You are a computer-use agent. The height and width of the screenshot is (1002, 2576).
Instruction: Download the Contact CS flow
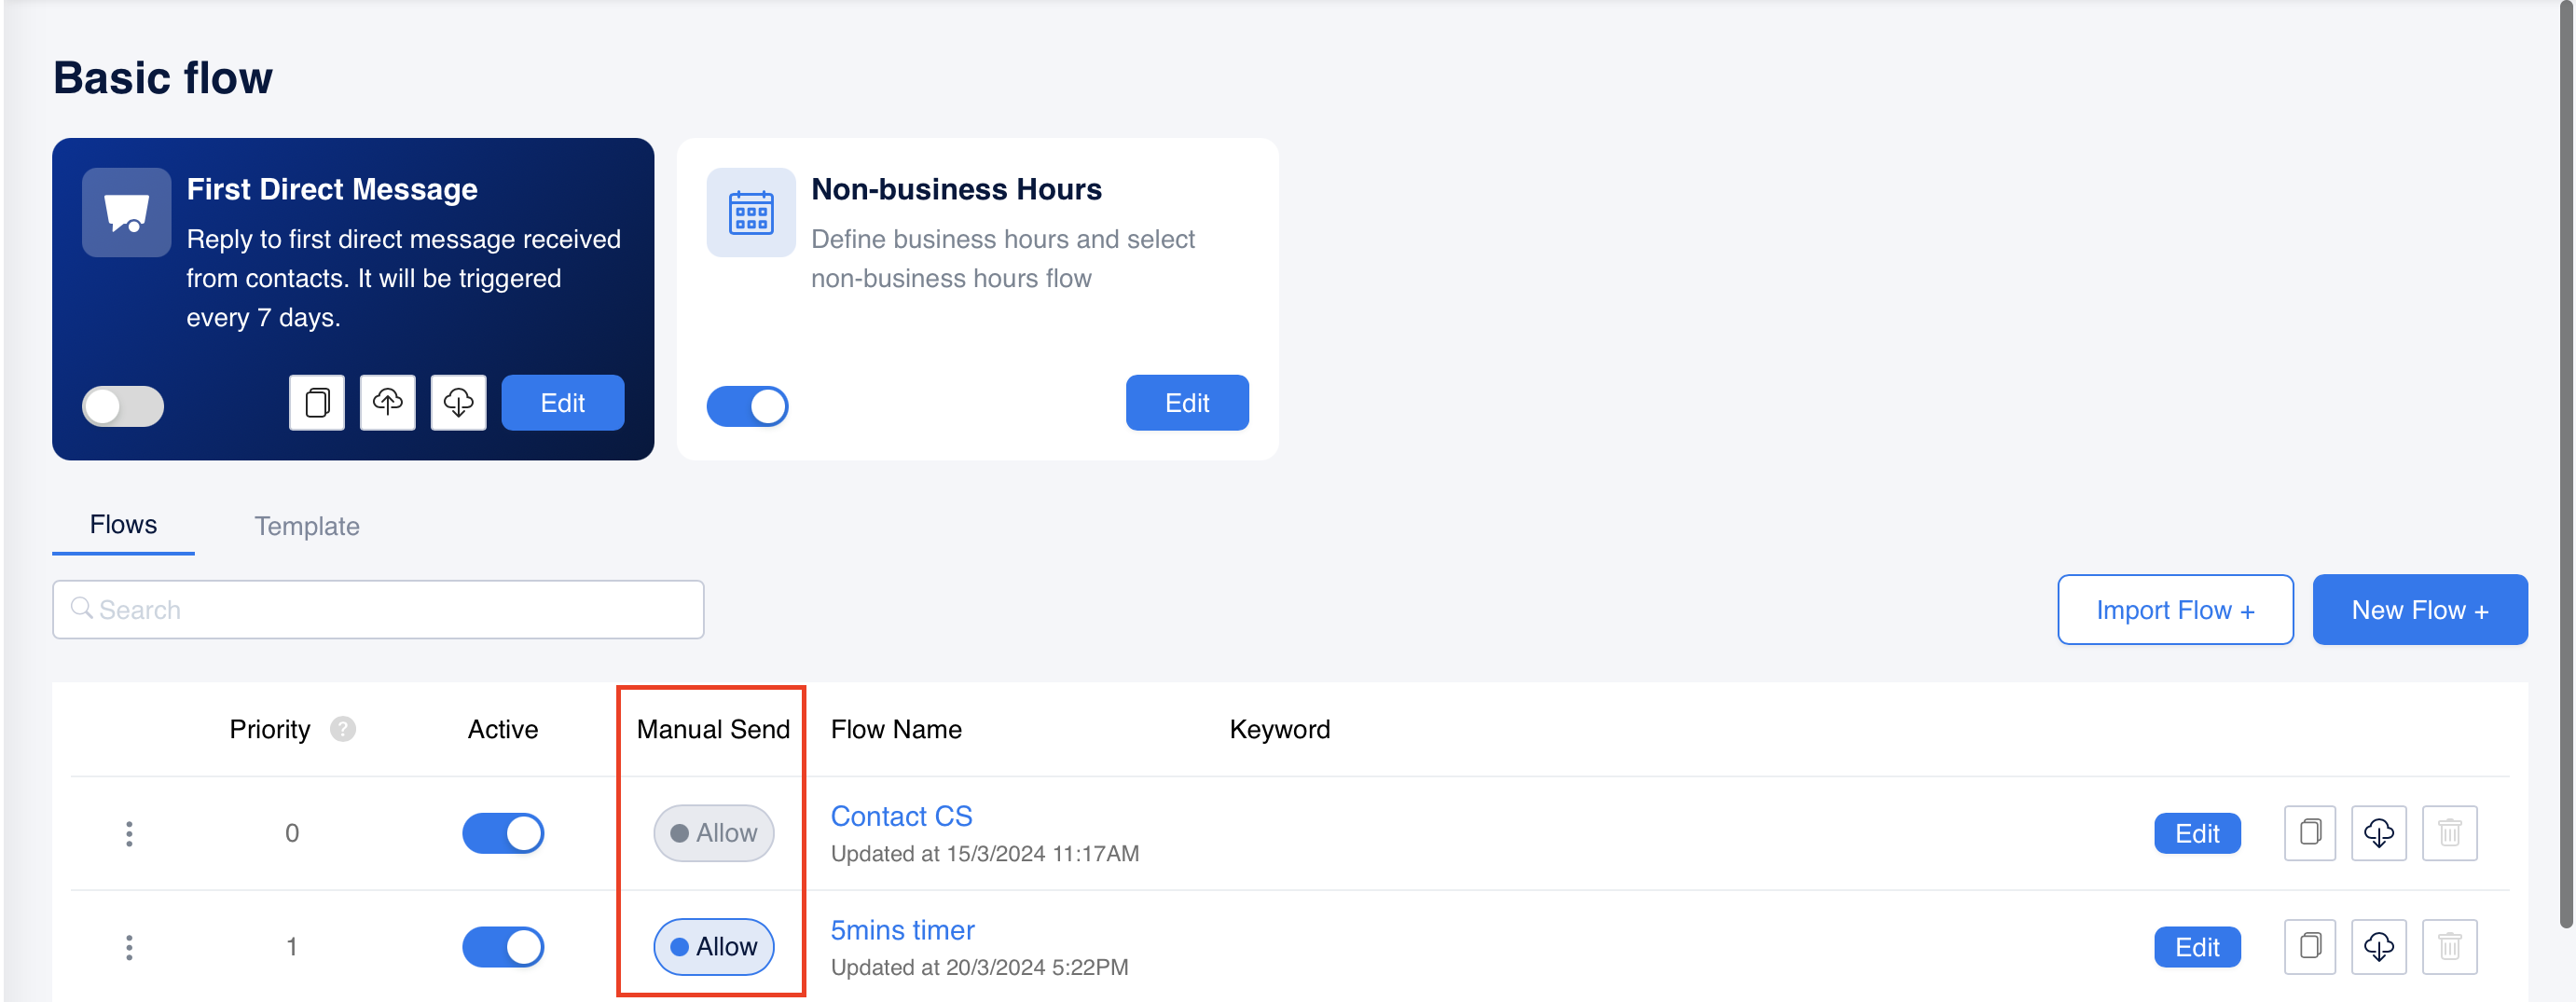[x=2378, y=833]
